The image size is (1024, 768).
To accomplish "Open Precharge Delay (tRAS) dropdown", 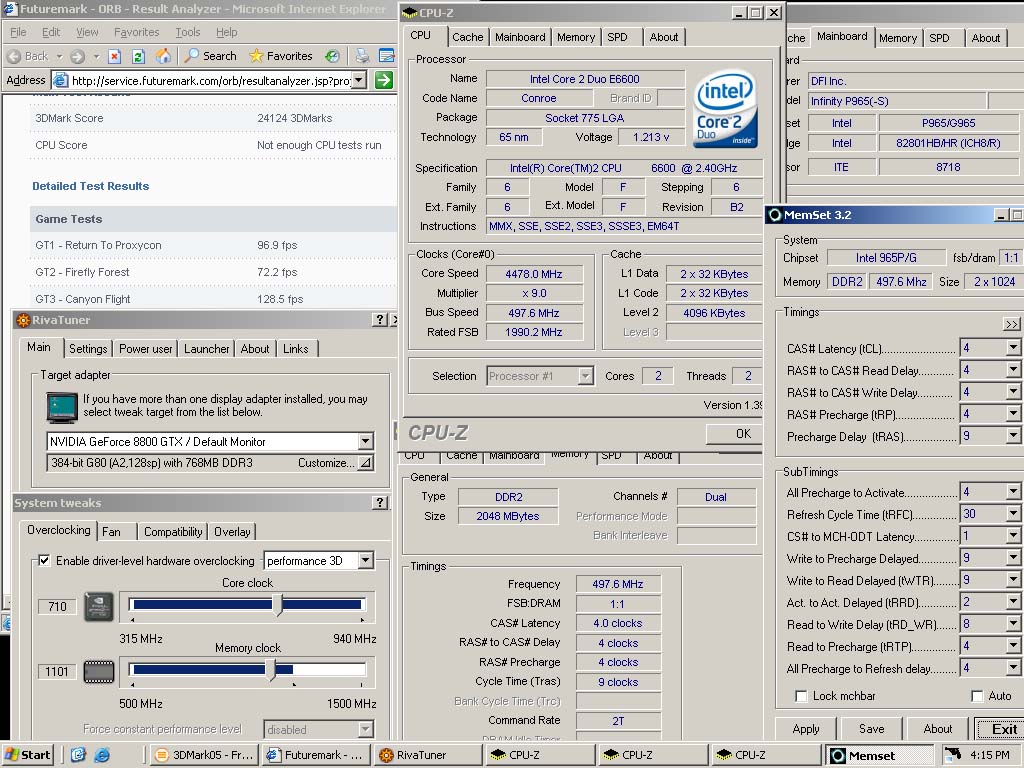I will [x=1012, y=436].
